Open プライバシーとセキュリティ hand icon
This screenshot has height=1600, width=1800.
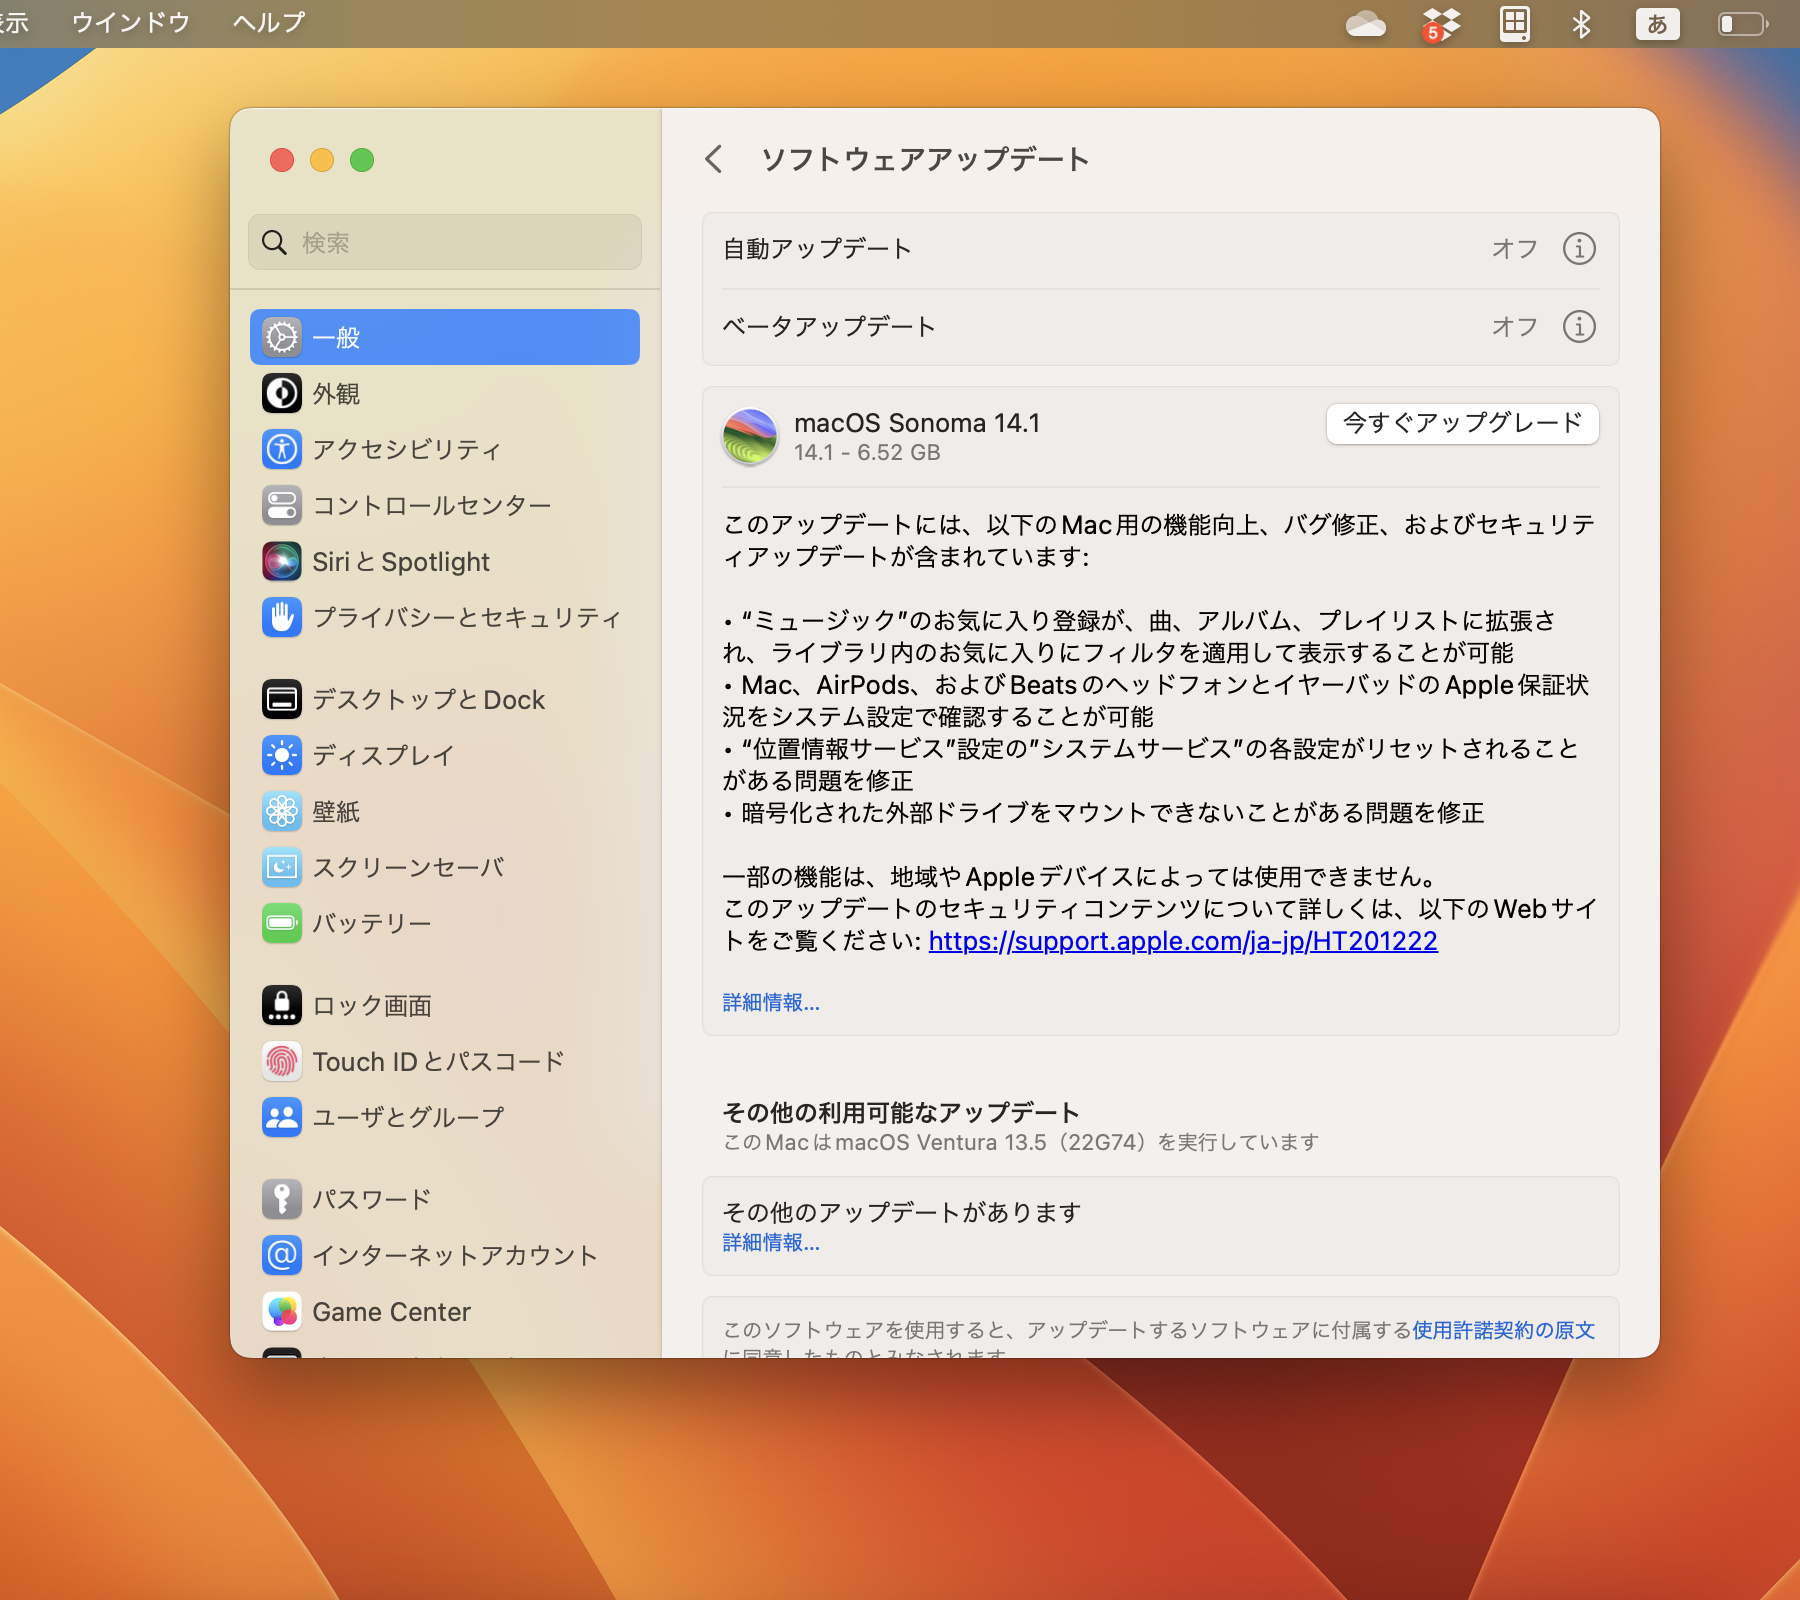(x=282, y=618)
